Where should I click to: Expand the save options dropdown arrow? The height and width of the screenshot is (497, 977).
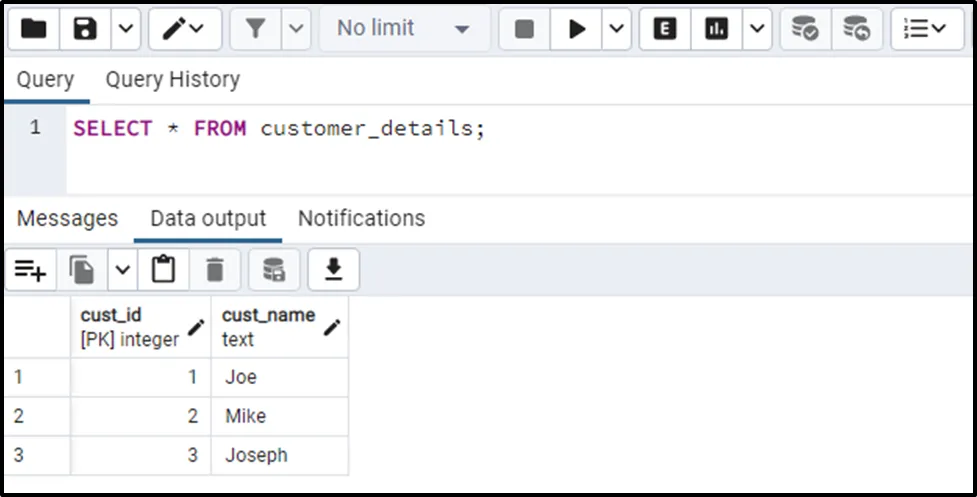coord(124,29)
